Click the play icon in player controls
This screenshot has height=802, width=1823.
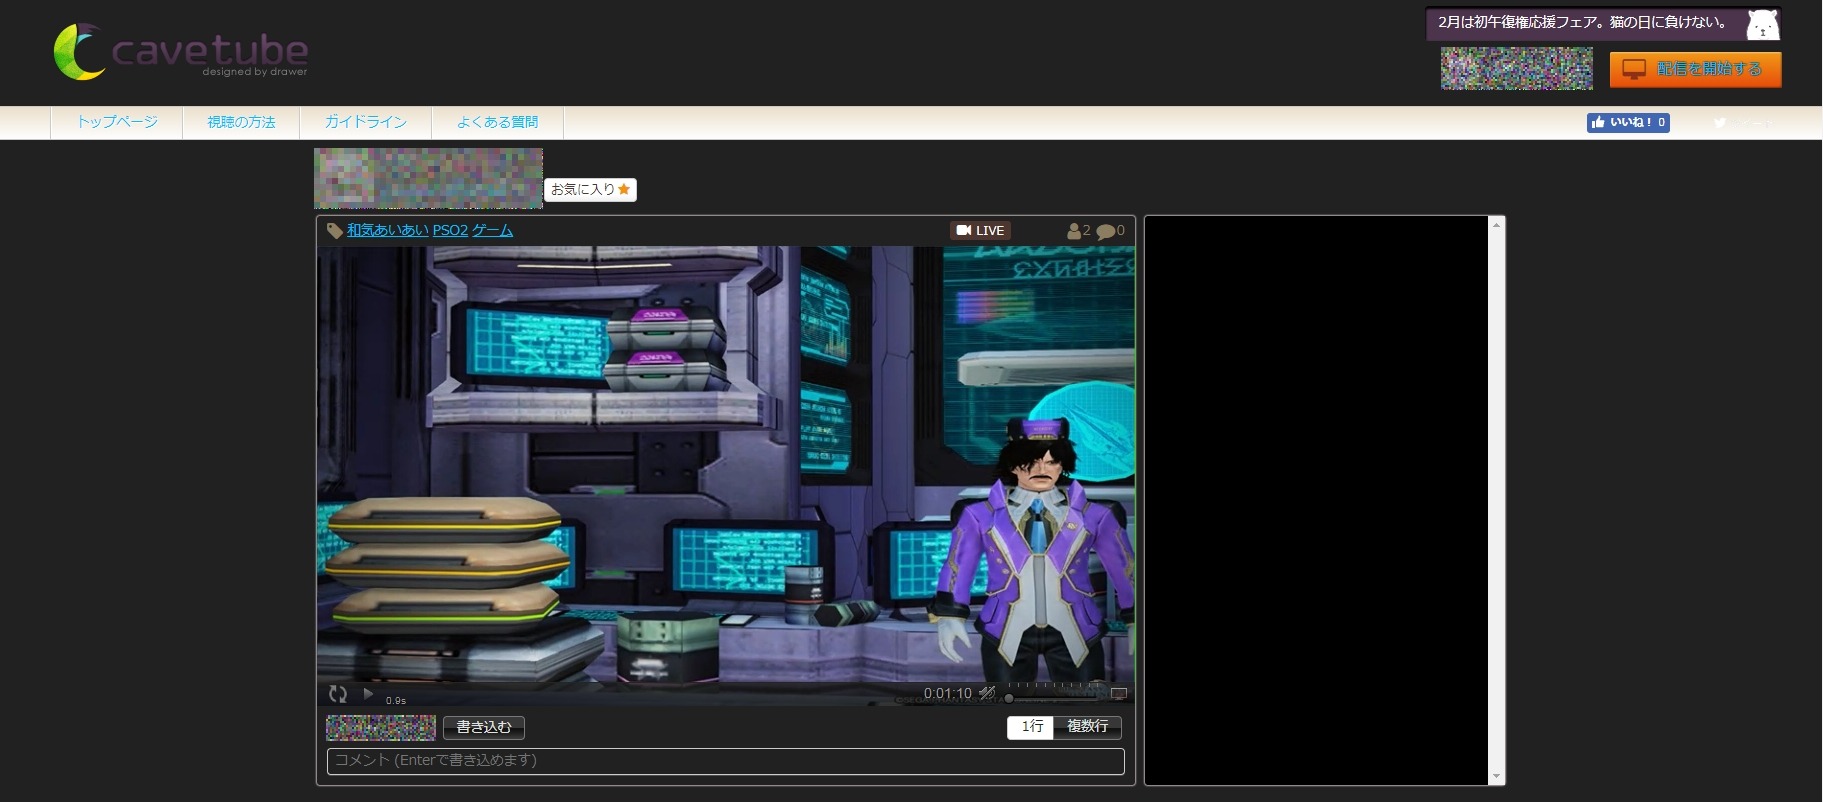(368, 693)
